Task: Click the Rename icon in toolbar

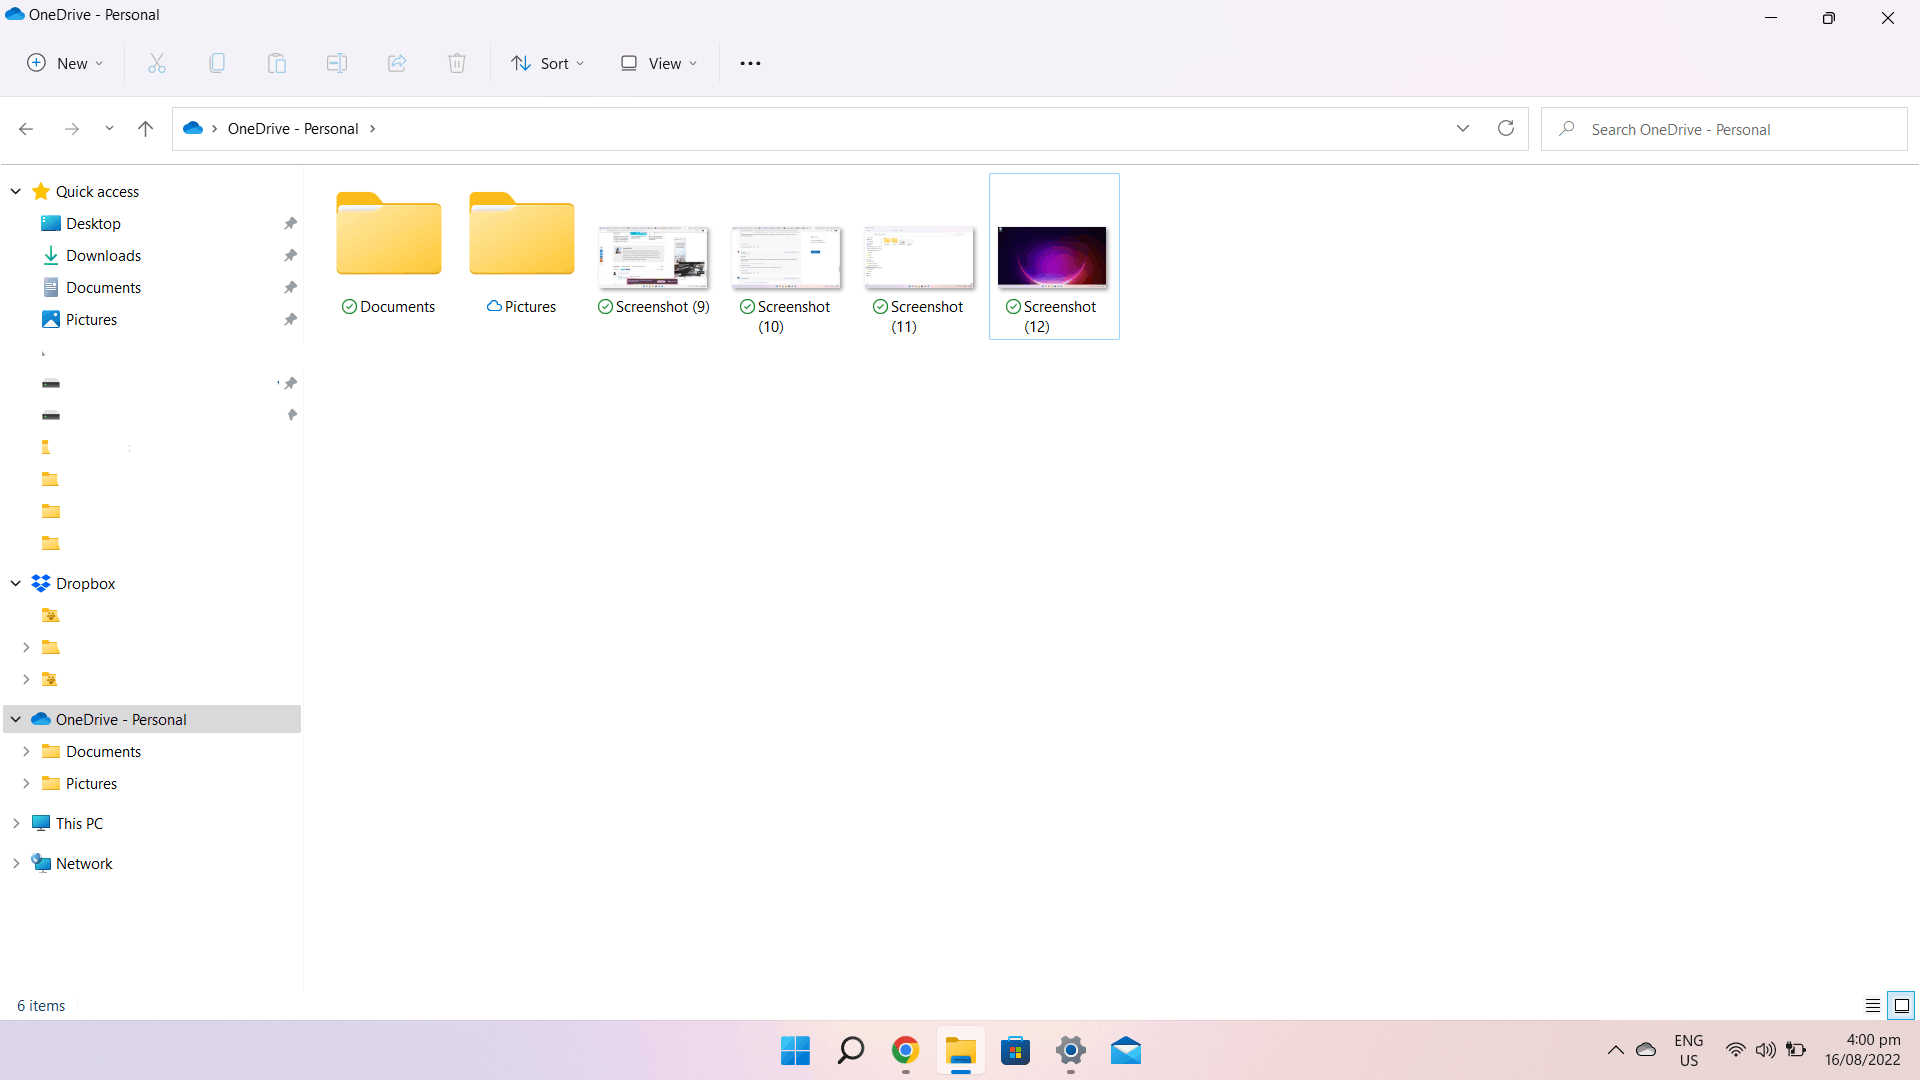Action: tap(336, 63)
